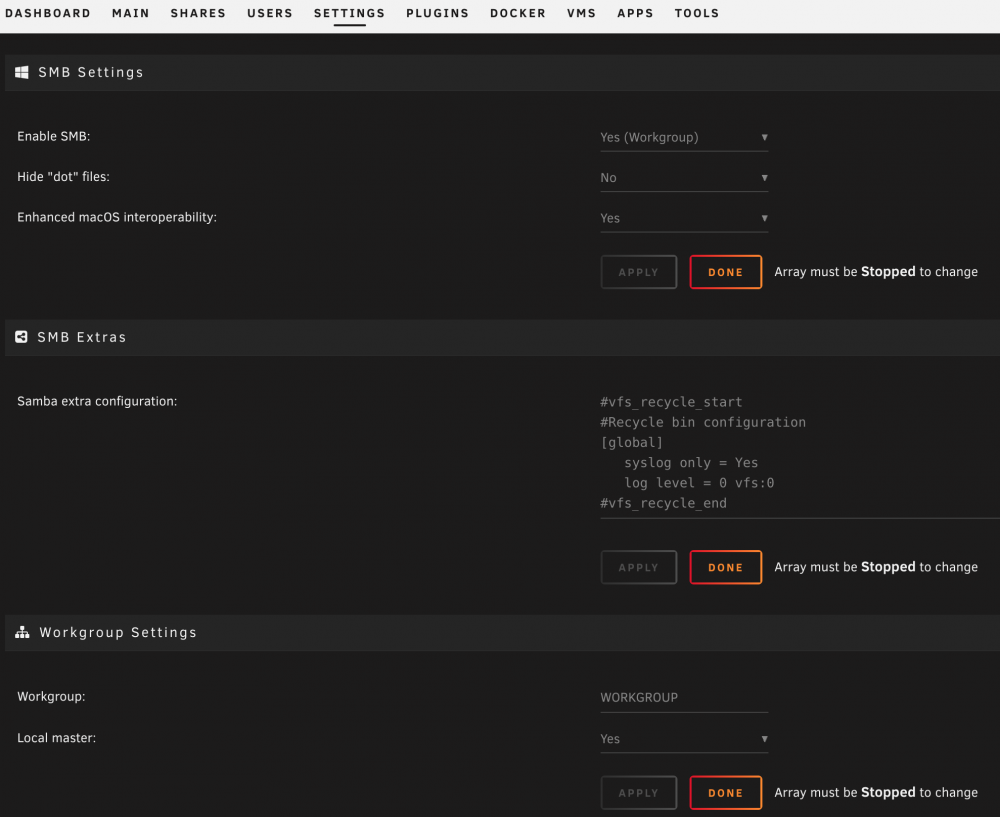Viewport: 1000px width, 817px height.
Task: Click Apply in Workgroup Settings section
Action: click(638, 793)
